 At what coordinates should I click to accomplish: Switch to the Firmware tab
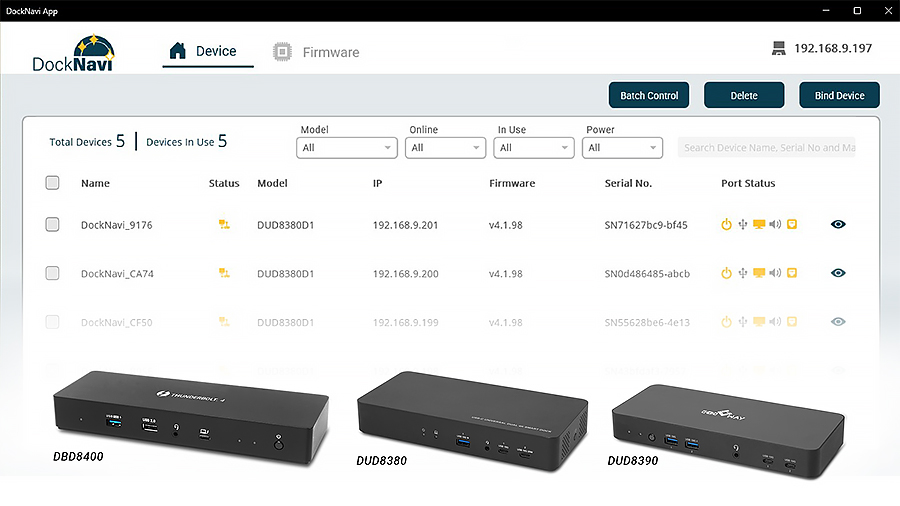coord(316,52)
